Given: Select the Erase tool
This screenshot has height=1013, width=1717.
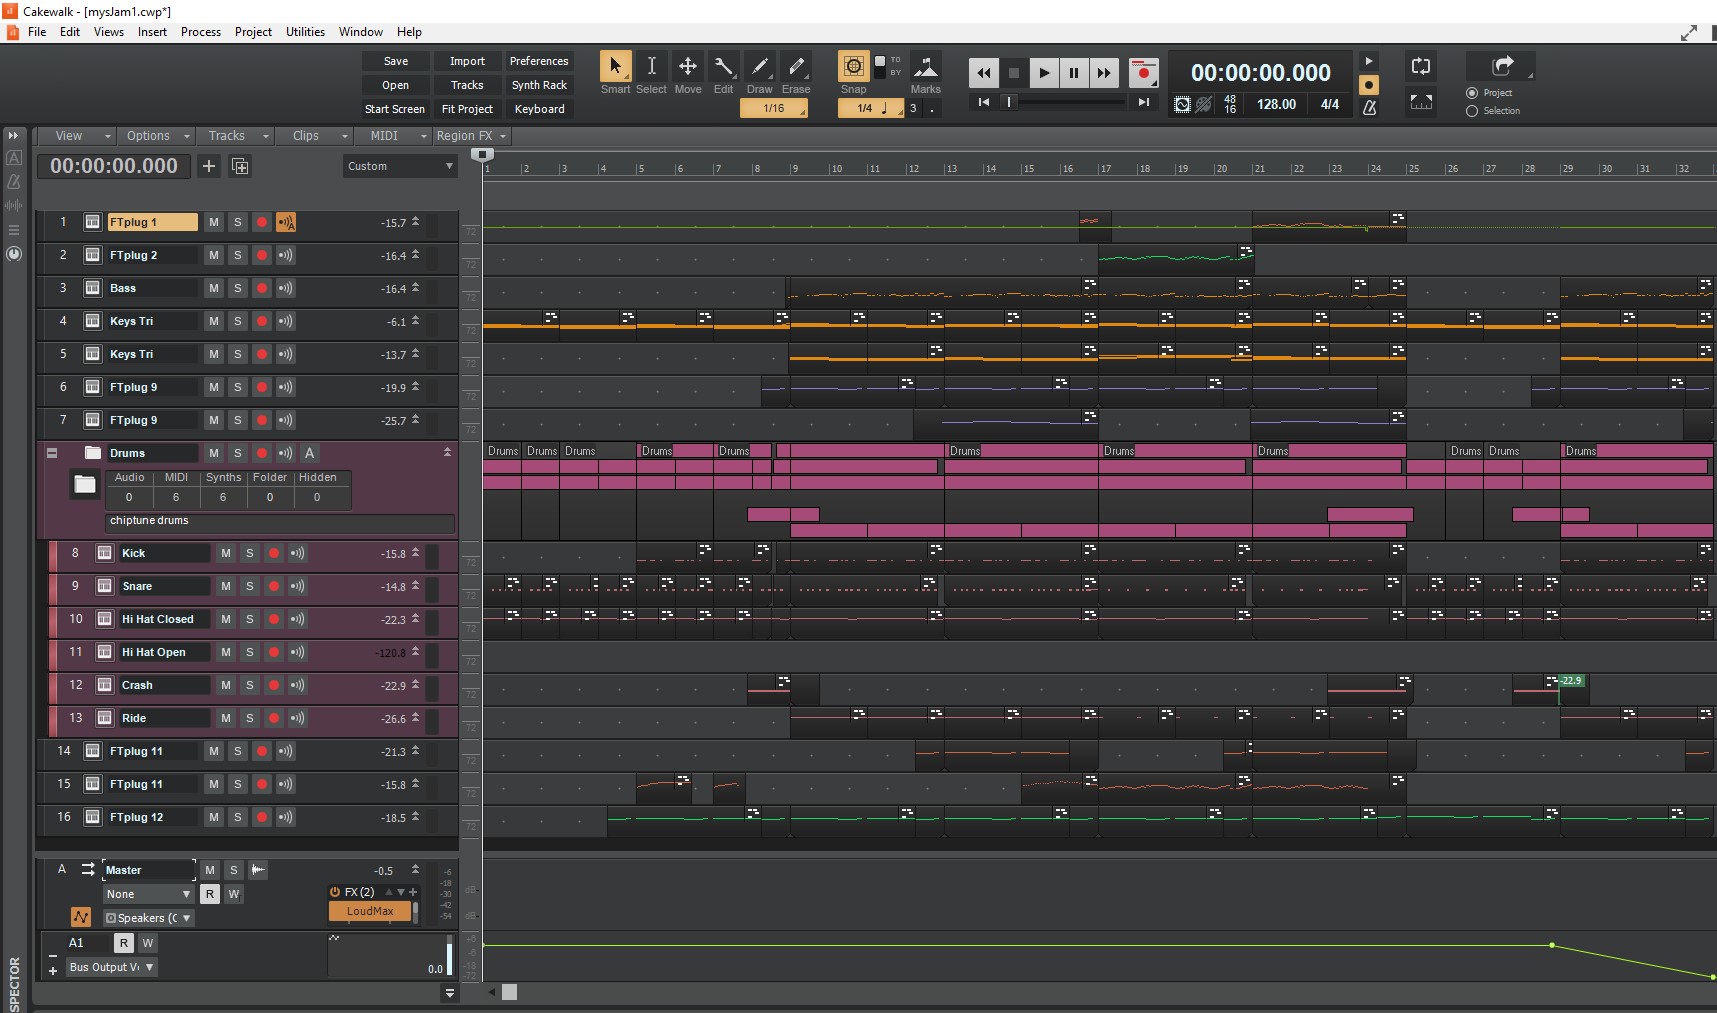Looking at the screenshot, I should [x=796, y=67].
